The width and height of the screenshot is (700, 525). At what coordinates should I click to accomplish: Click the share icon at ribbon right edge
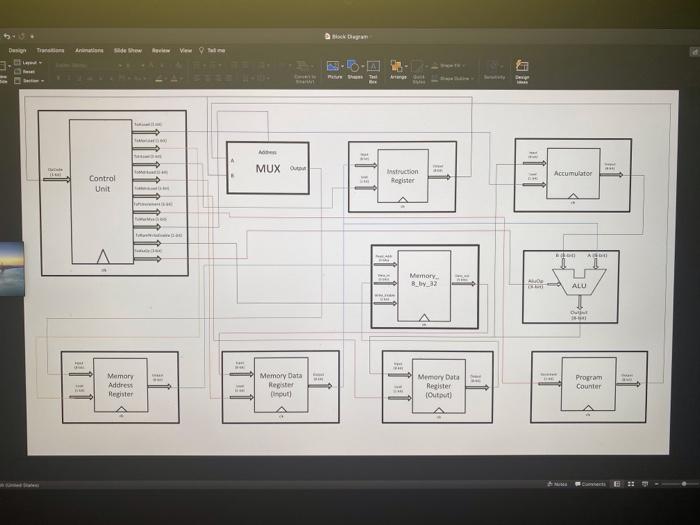(695, 51)
